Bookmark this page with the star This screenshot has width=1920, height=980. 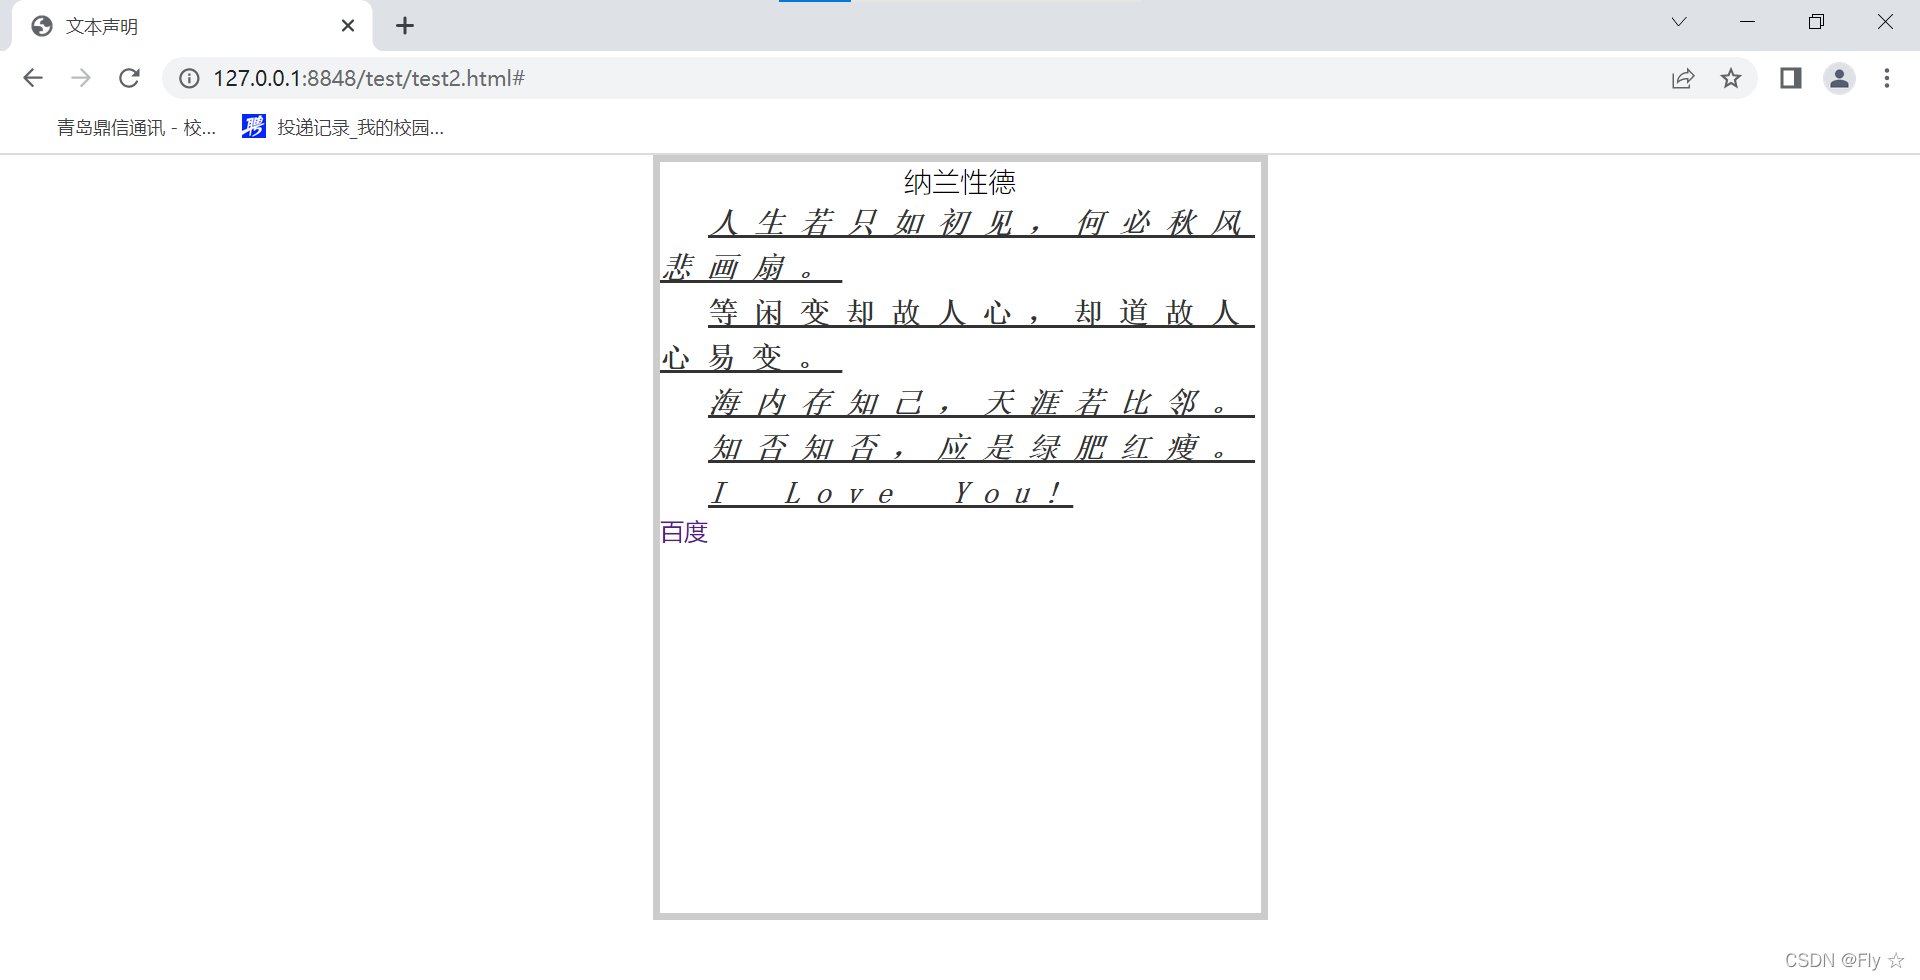pyautogui.click(x=1731, y=78)
